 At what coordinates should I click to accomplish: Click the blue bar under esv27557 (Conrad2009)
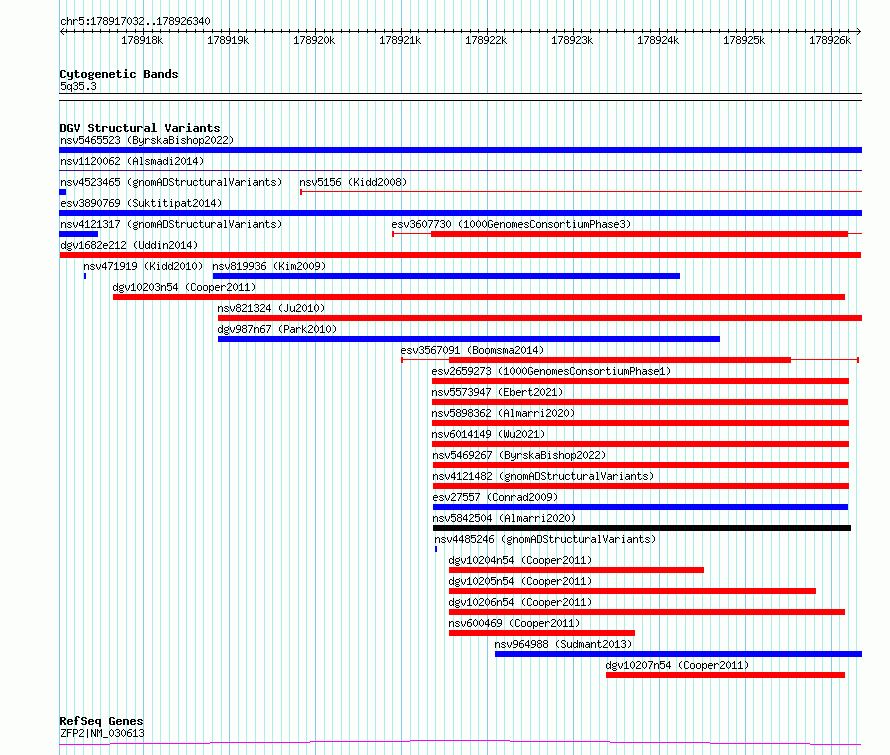point(640,507)
